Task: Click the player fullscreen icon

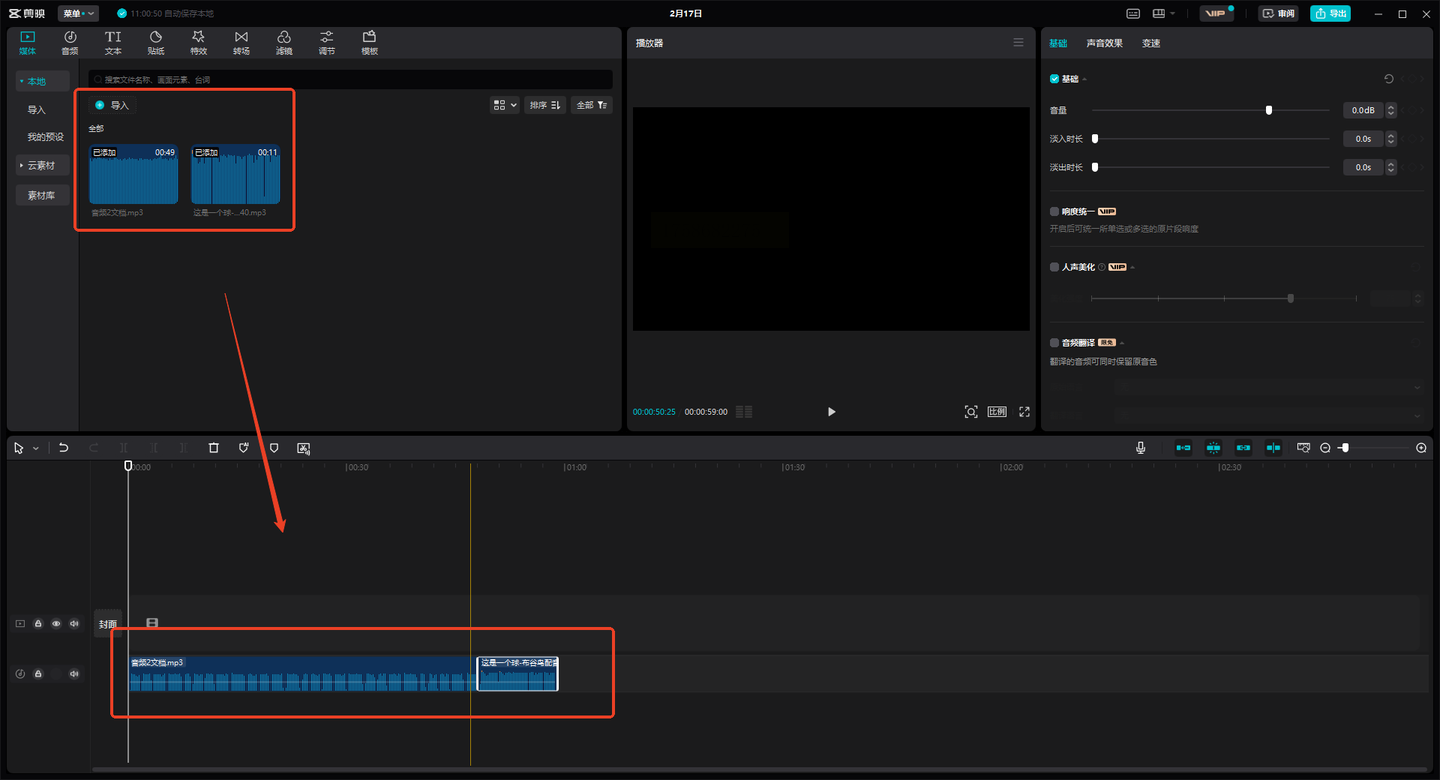Action: [x=1024, y=412]
